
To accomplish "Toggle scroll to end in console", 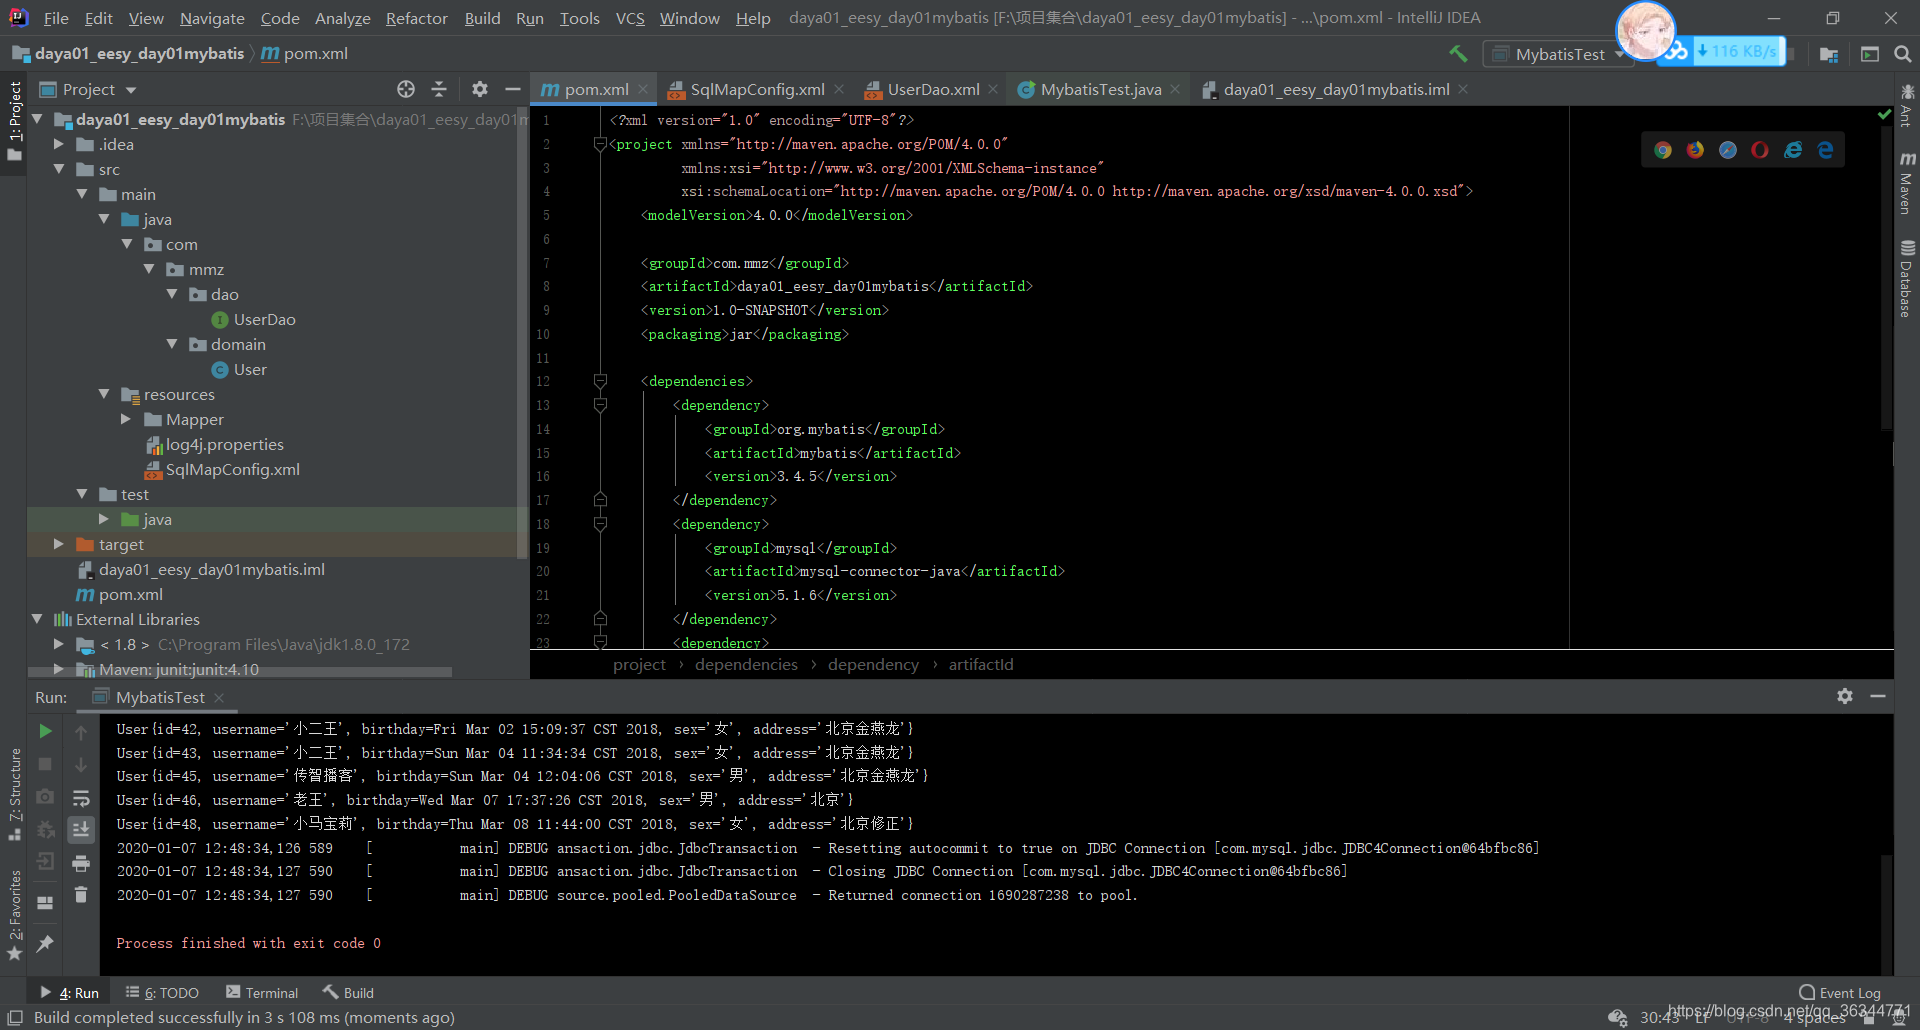I will (81, 829).
